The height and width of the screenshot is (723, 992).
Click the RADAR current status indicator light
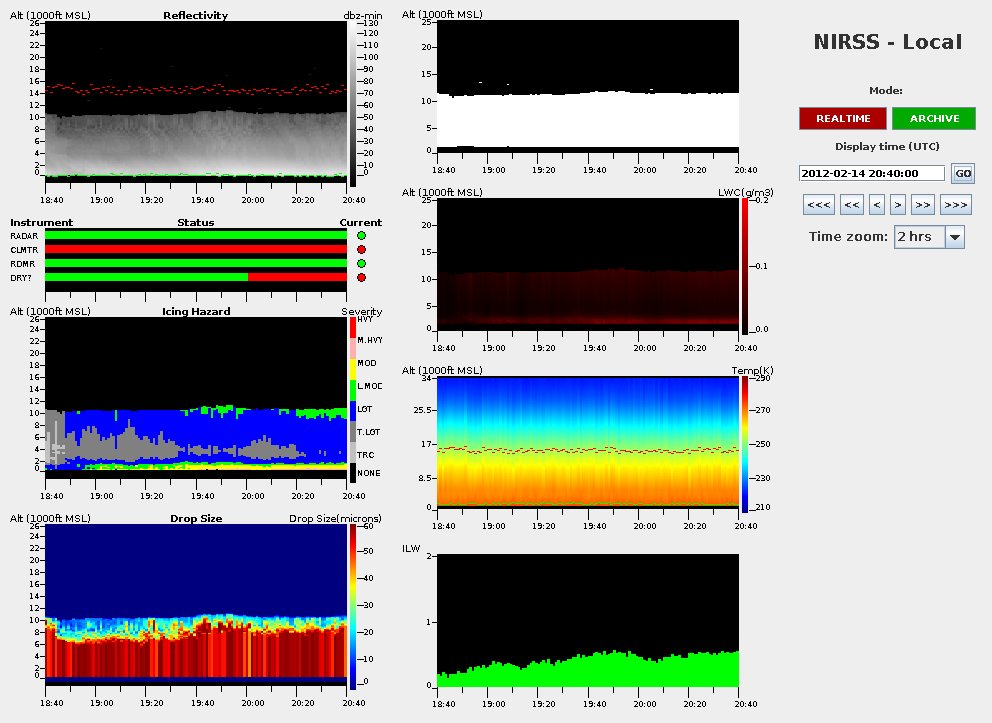[x=361, y=235]
